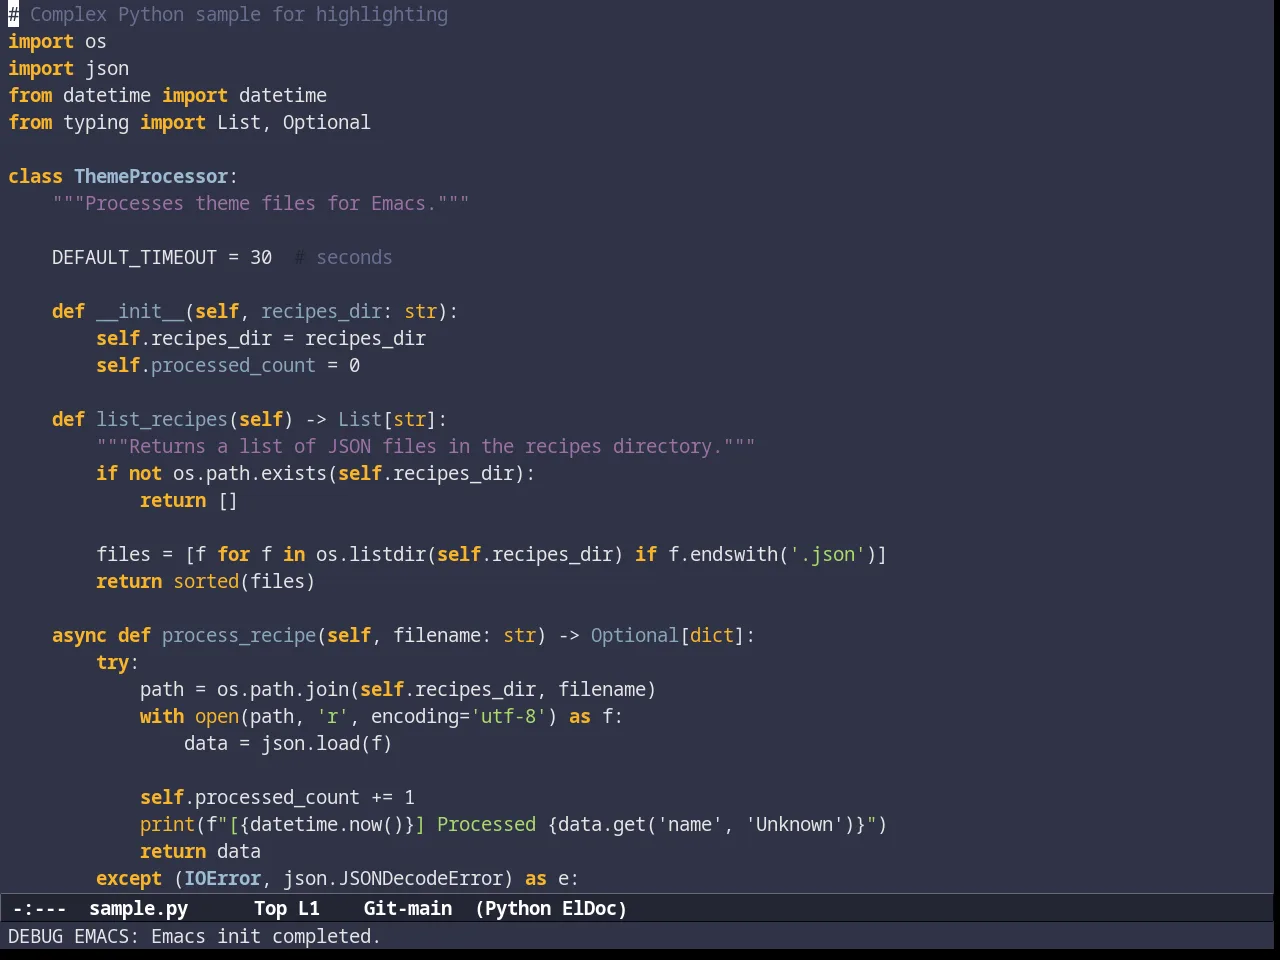Image resolution: width=1280 pixels, height=960 pixels.
Task: Click 'json' in the import json line
Action: (107, 68)
